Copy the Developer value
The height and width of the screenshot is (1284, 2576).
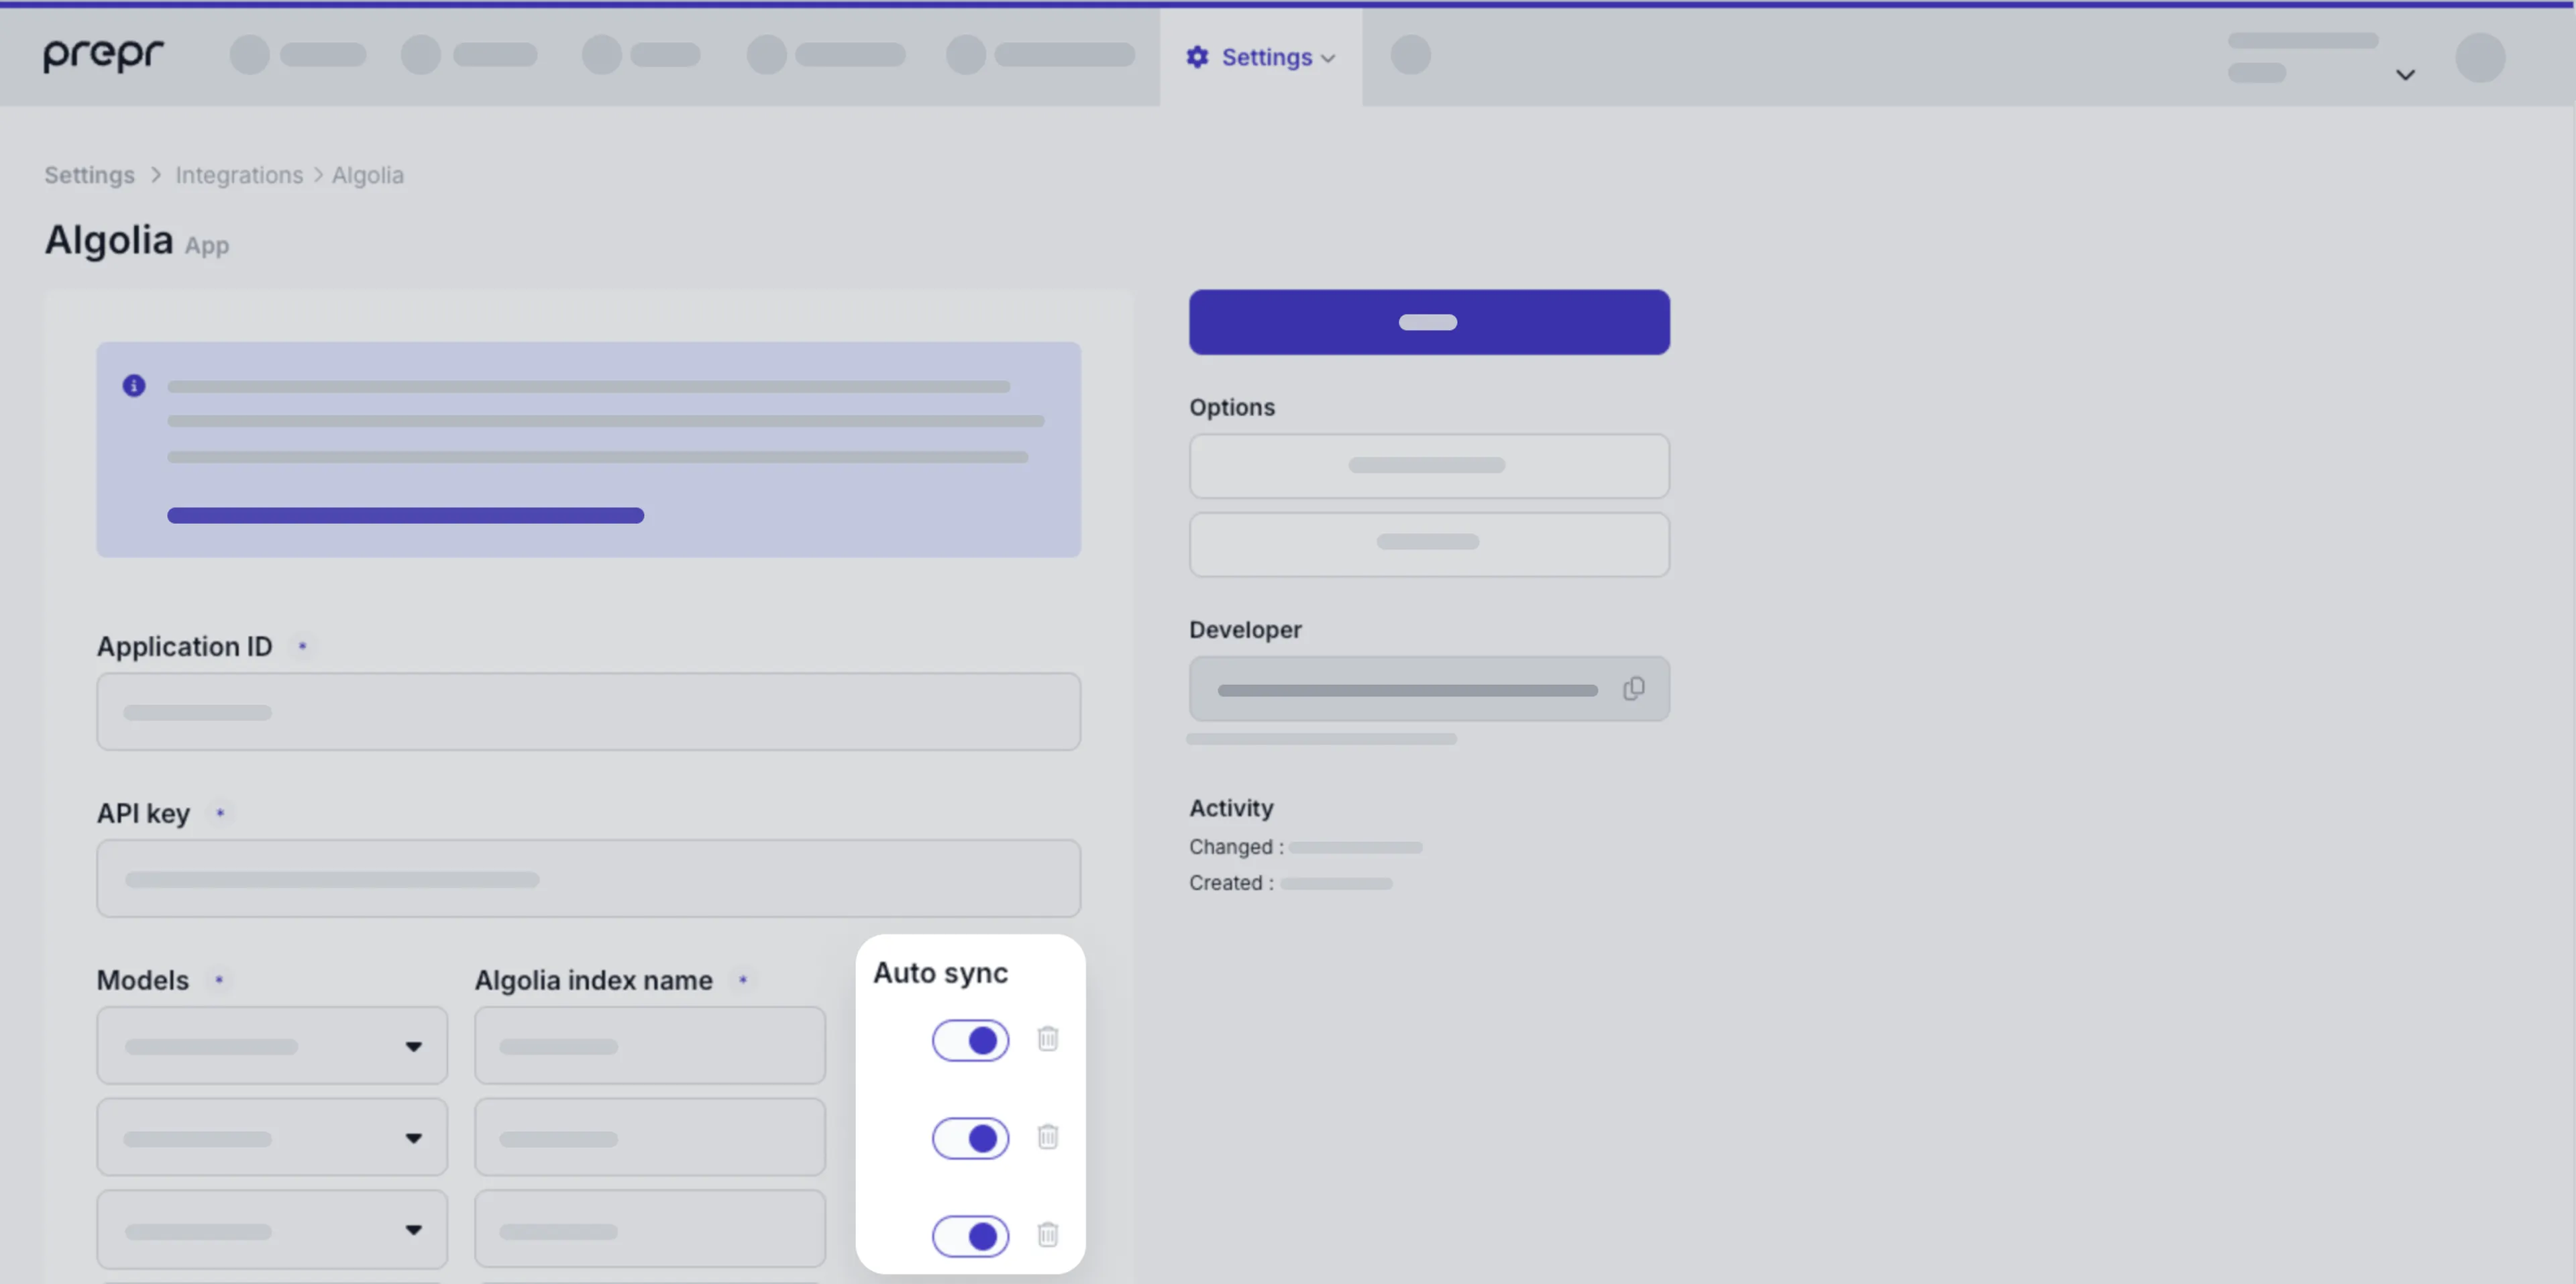coord(1633,688)
